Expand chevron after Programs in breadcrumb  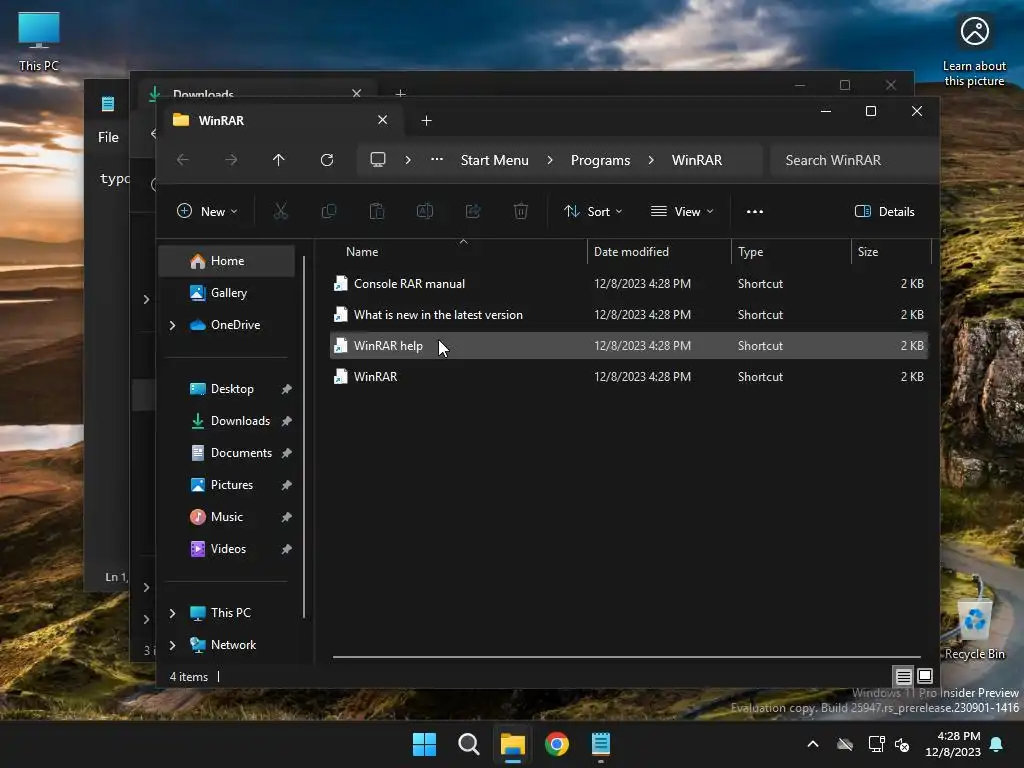(651, 160)
